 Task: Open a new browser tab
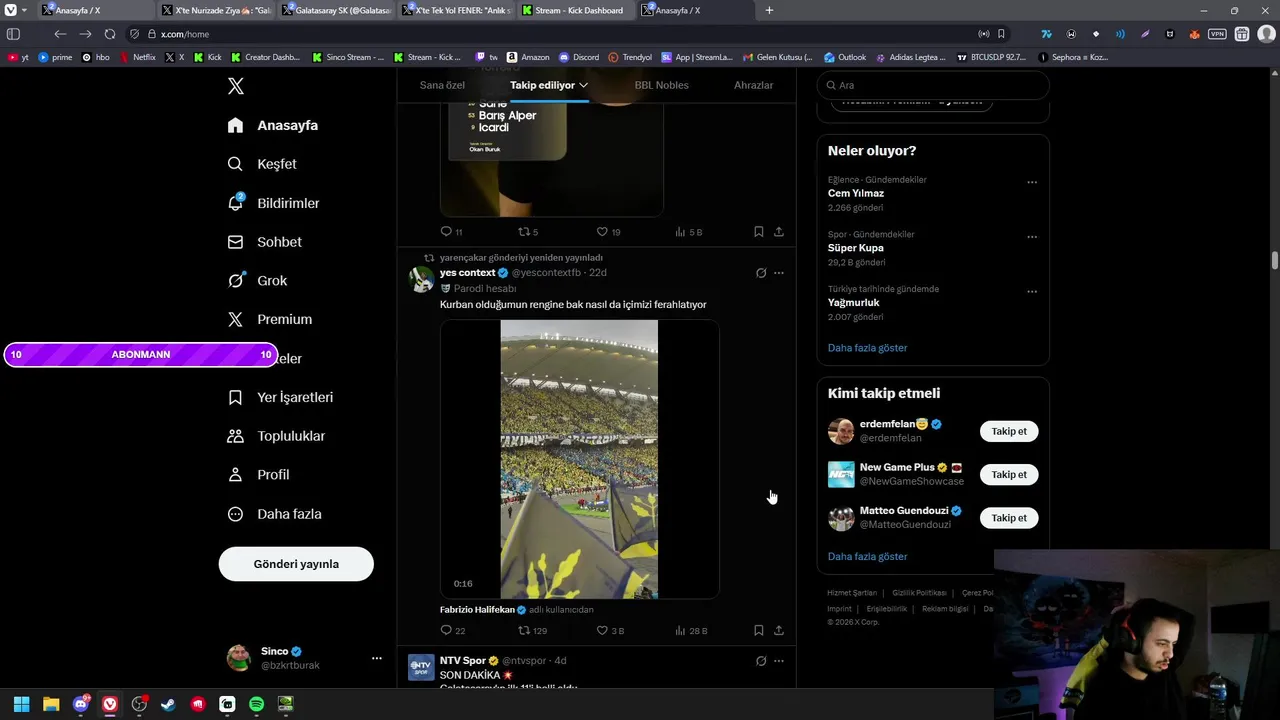pos(769,10)
